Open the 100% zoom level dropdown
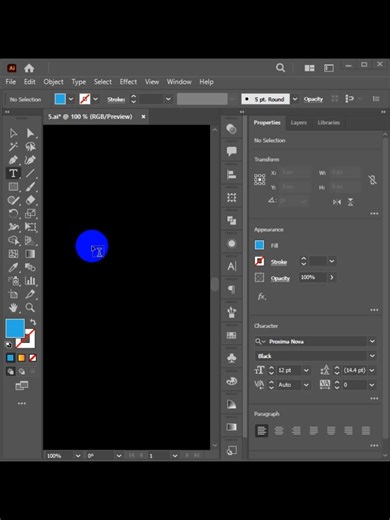This screenshot has width=390, height=520. click(78, 456)
